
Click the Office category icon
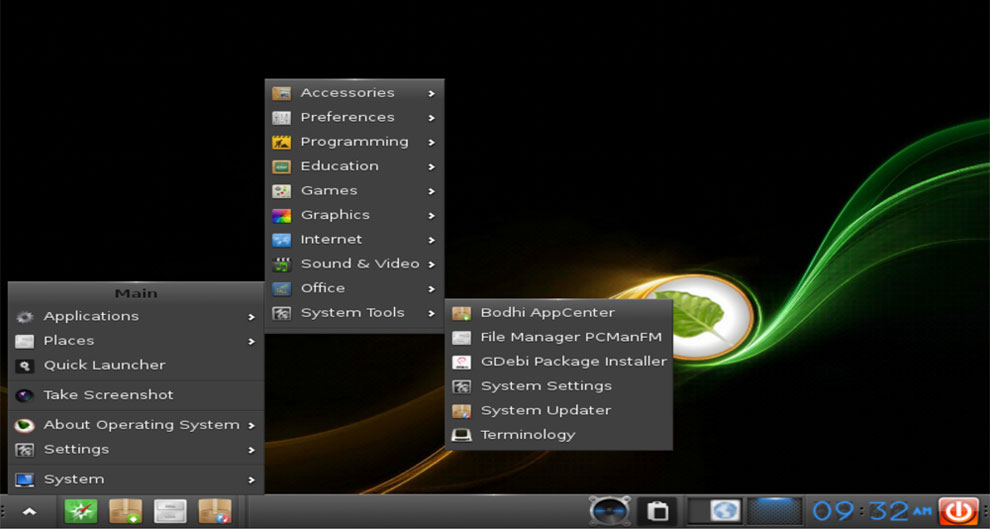tap(282, 289)
